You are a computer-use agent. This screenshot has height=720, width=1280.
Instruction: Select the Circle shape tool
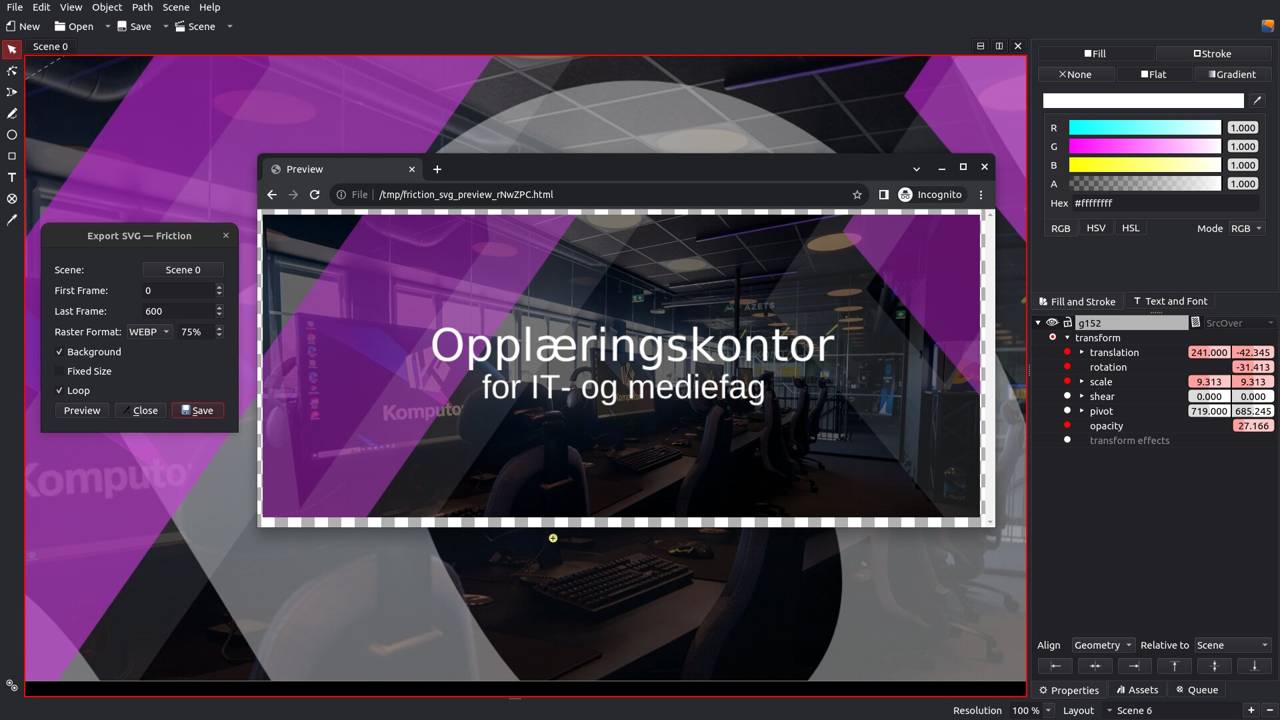point(12,135)
